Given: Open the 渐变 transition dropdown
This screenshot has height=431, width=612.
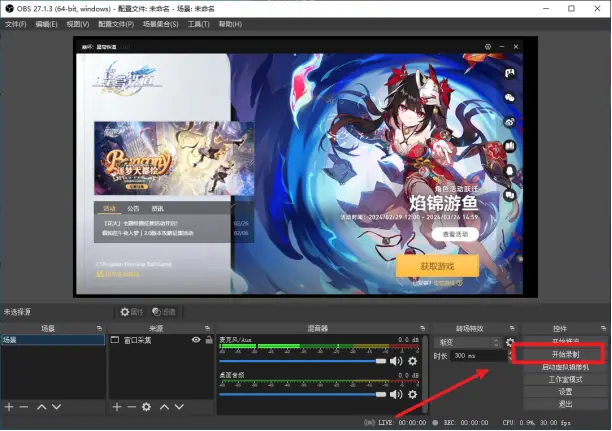Looking at the screenshot, I should tap(468, 343).
